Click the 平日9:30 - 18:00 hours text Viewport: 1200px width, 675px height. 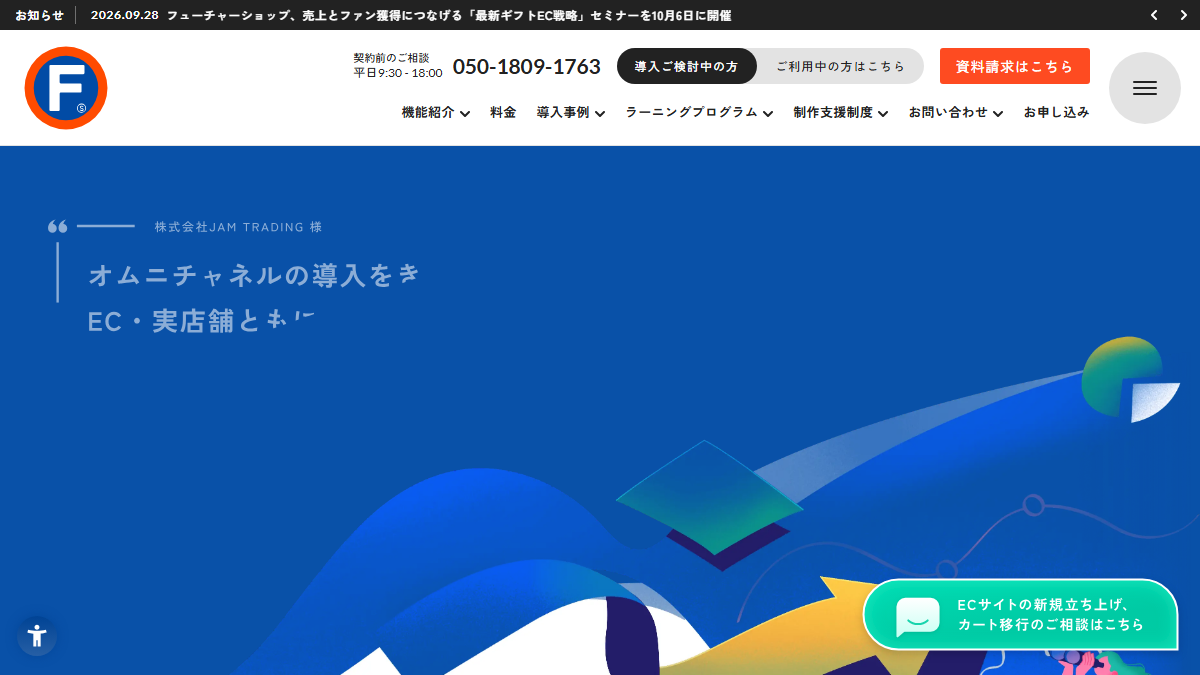tap(398, 73)
